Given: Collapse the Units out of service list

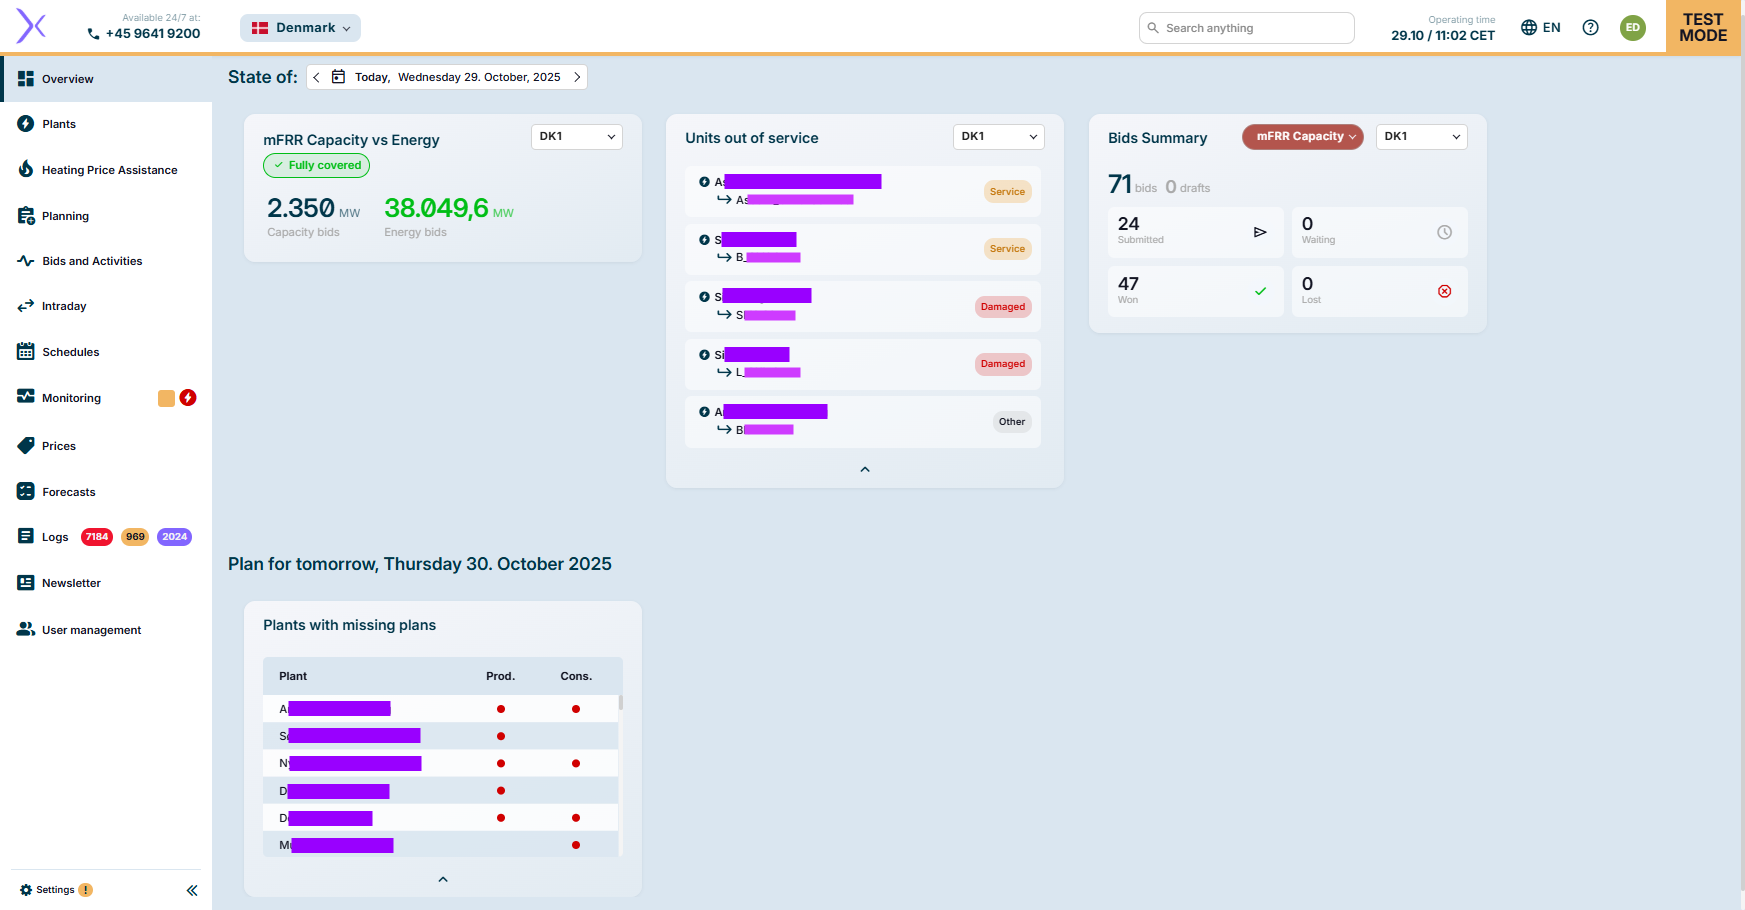Looking at the screenshot, I should [x=865, y=469].
